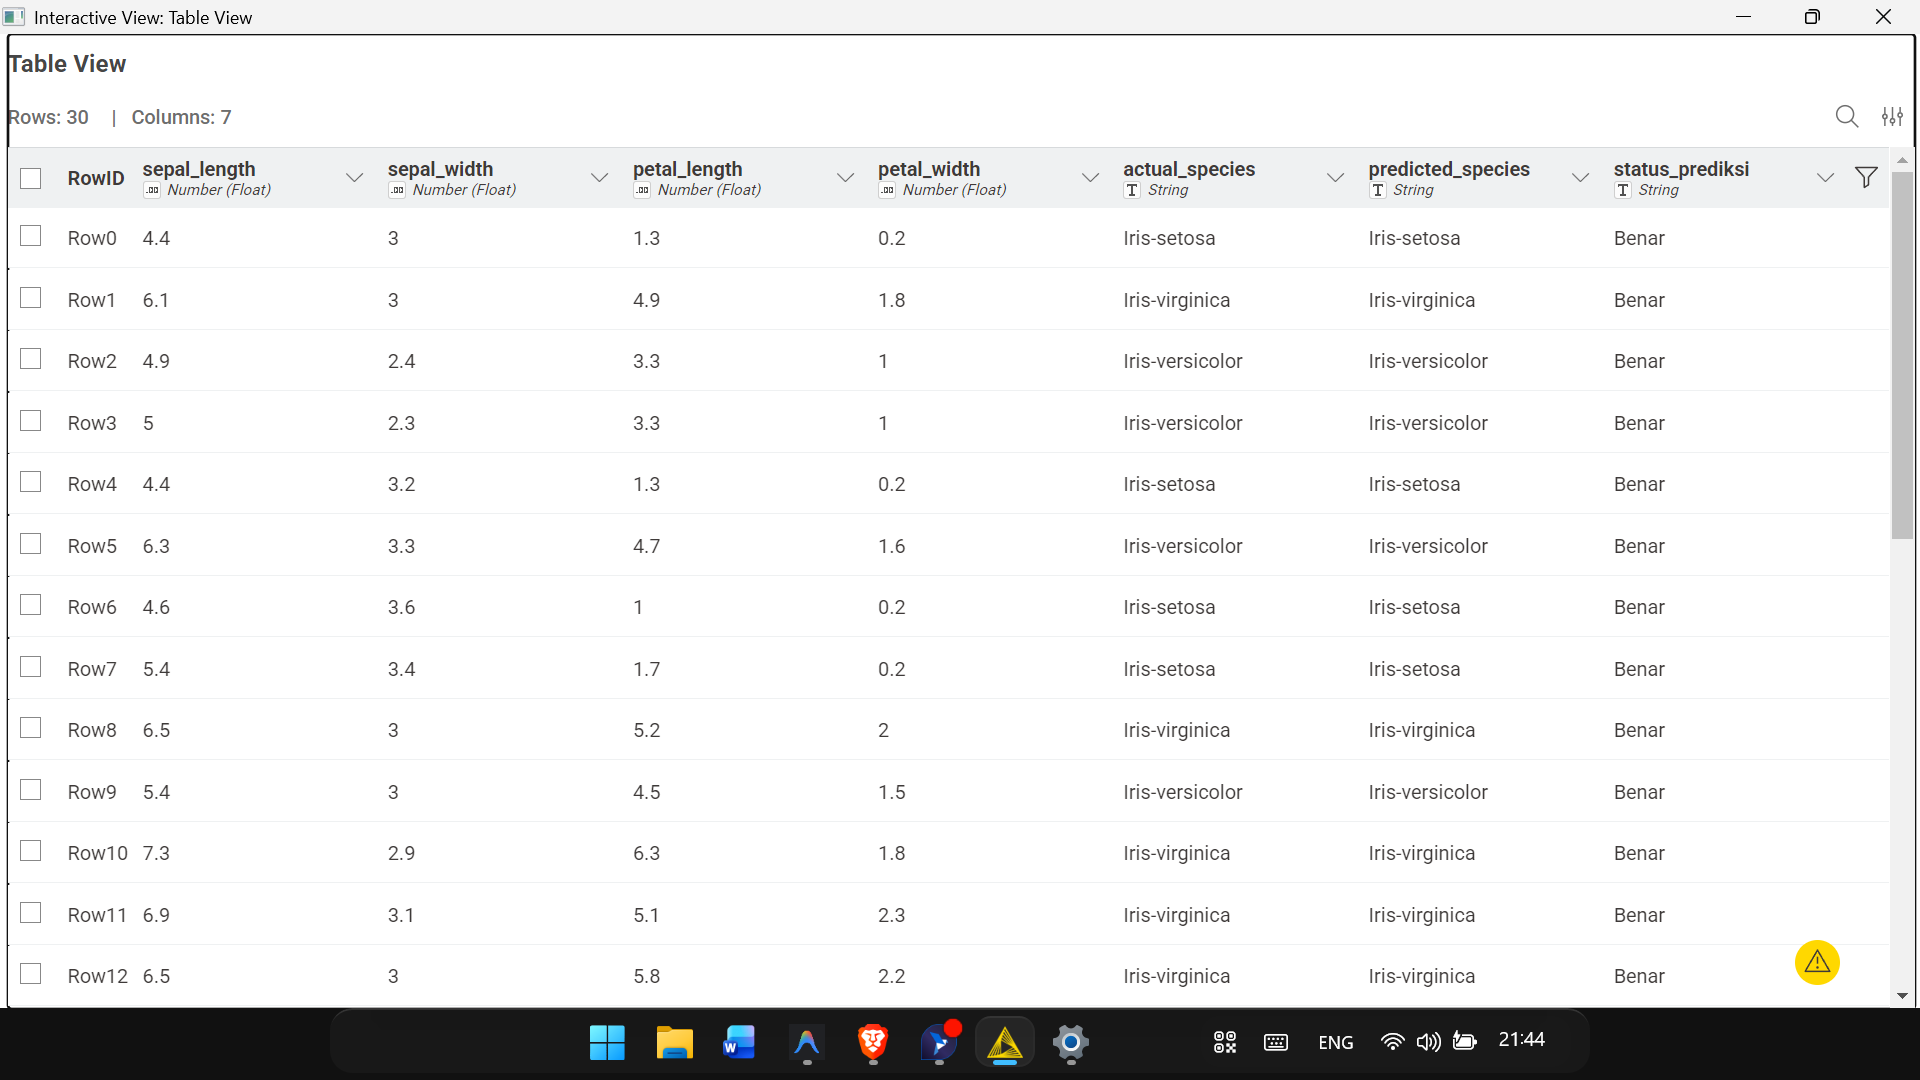Image resolution: width=1920 pixels, height=1080 pixels.
Task: Open the KNIME yellow triangle taskbar icon
Action: coord(1005,1043)
